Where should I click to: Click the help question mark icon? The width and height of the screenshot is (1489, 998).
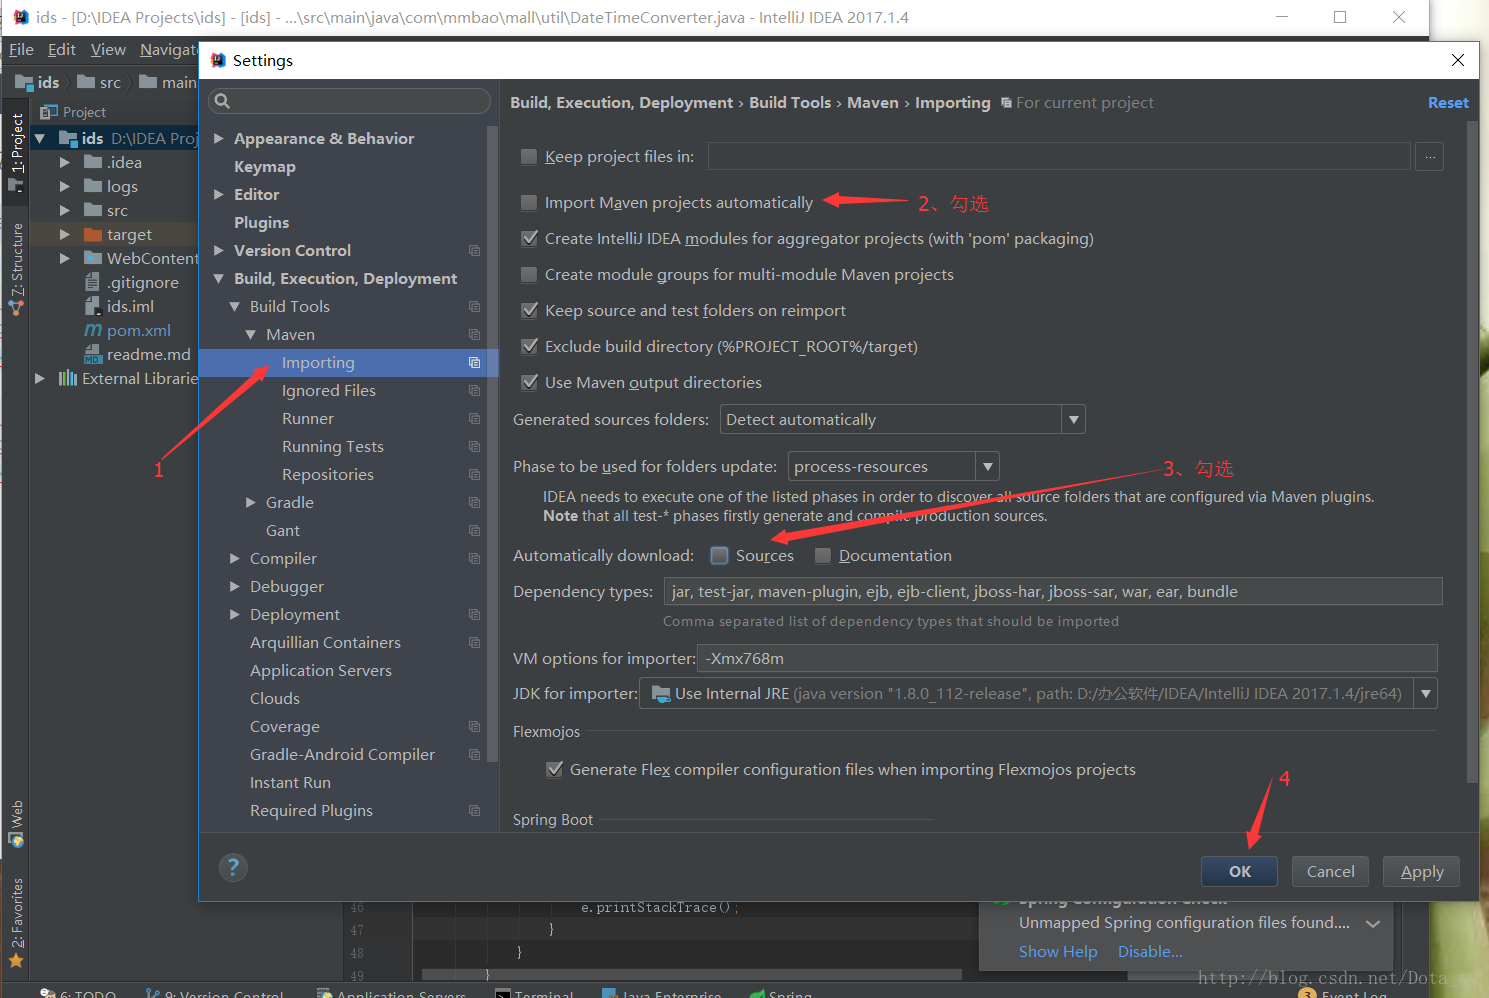pyautogui.click(x=232, y=867)
